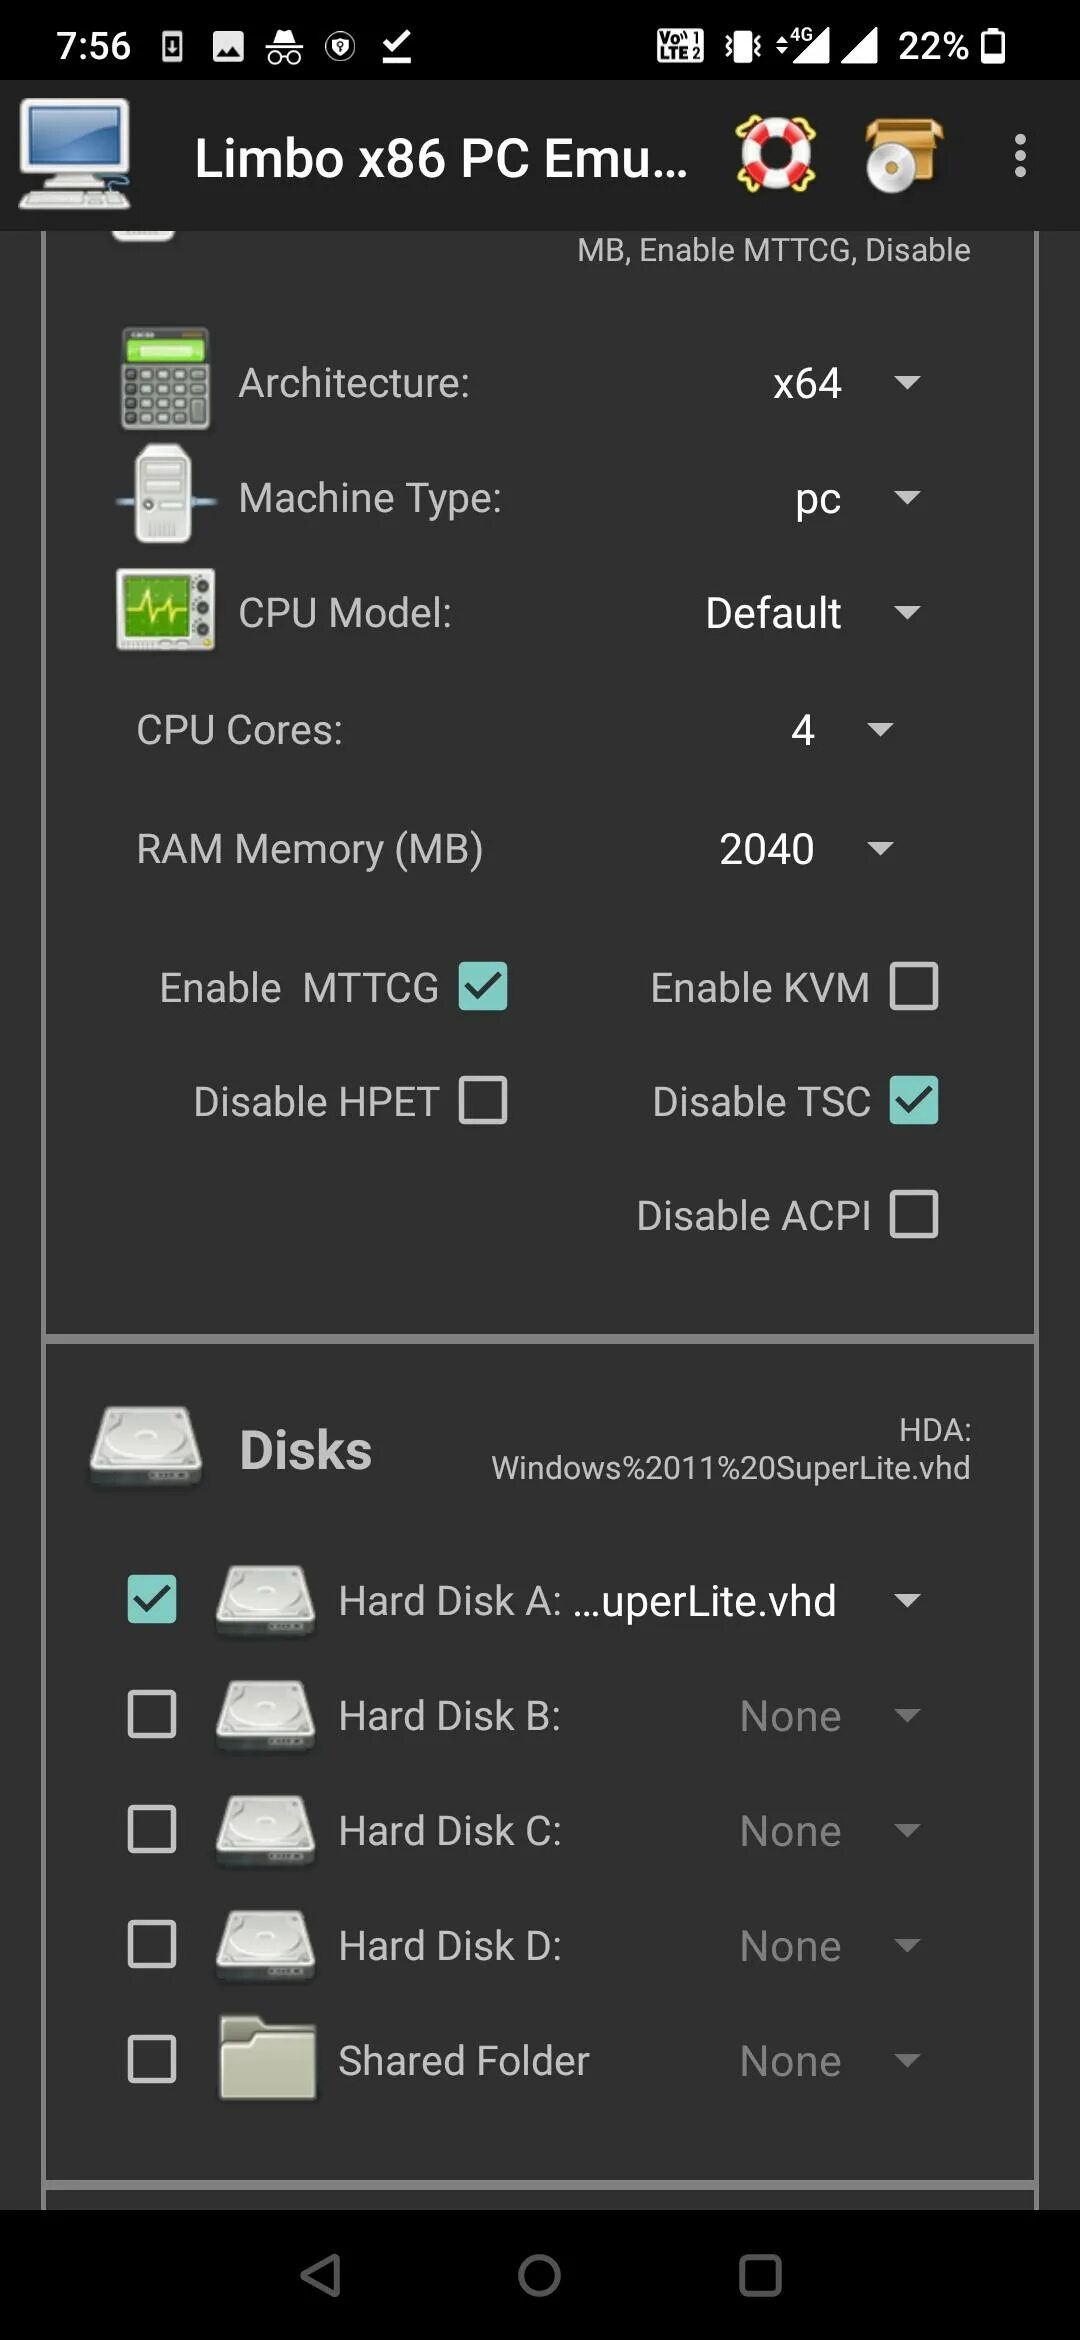Tap the tower icon beside Machine Type
The width and height of the screenshot is (1080, 2340).
[x=165, y=494]
